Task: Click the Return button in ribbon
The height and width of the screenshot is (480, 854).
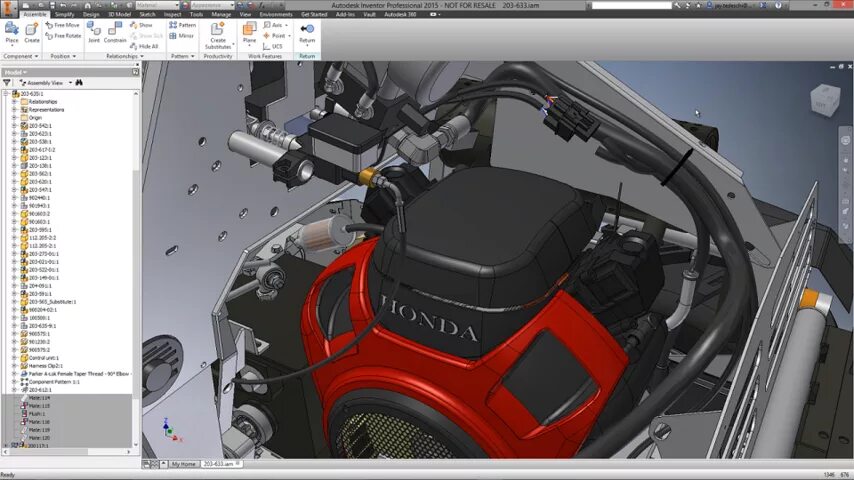Action: coord(307,33)
